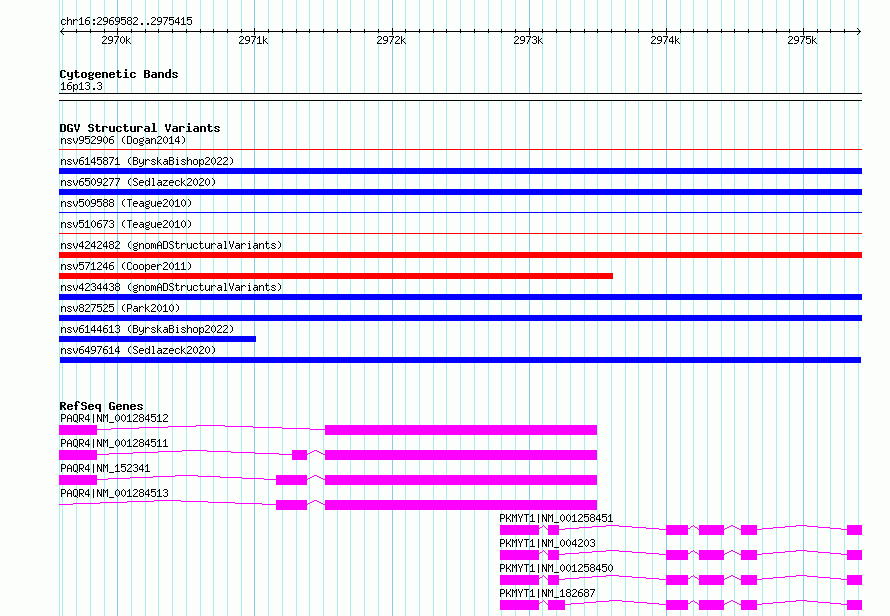Screen dimensions: 890x616
Task: Click the large exon of PAQR4 NM_152341
Action: point(461,480)
